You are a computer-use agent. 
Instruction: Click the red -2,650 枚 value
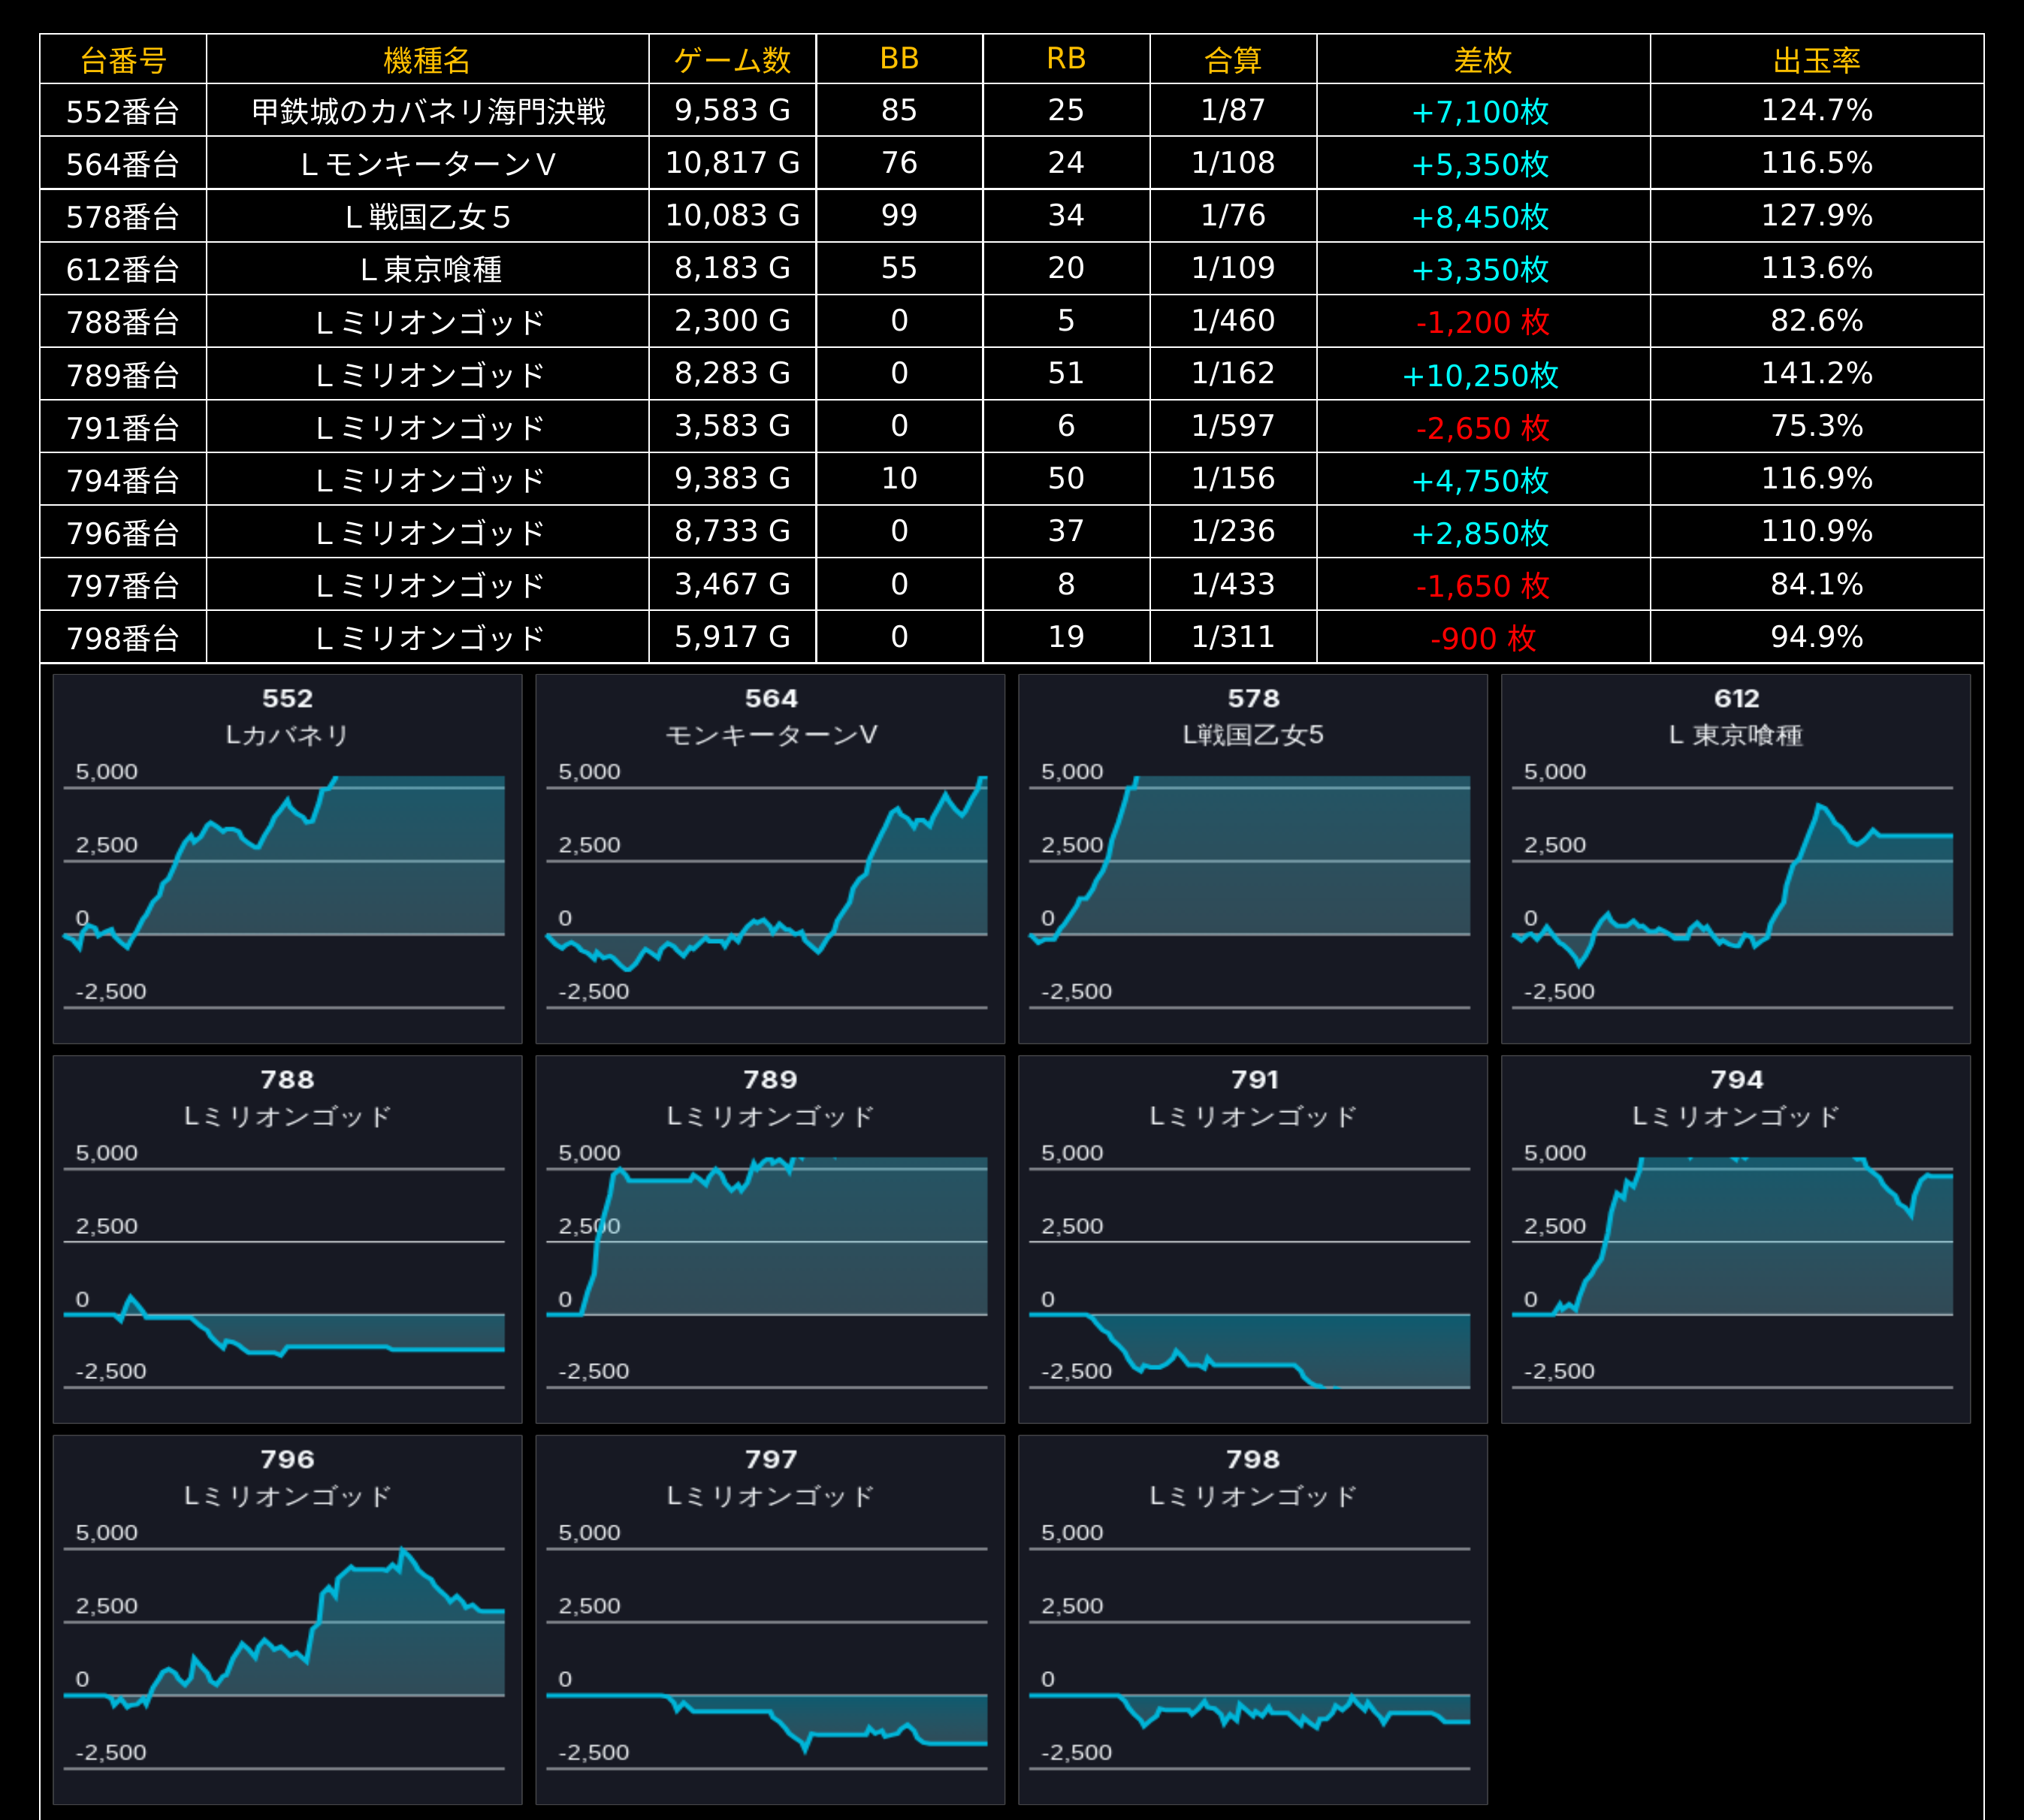[1483, 427]
